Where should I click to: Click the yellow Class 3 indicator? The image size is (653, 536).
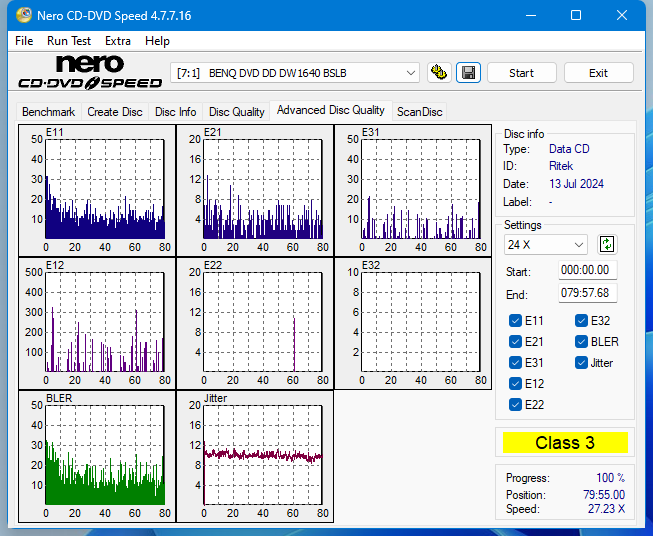[565, 442]
